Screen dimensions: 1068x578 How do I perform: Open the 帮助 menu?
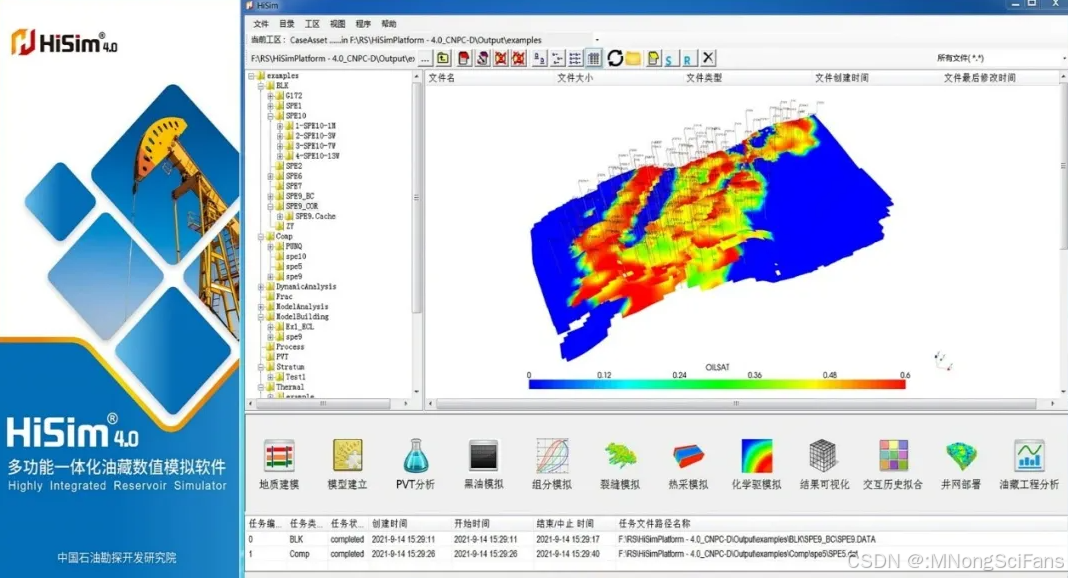(389, 24)
